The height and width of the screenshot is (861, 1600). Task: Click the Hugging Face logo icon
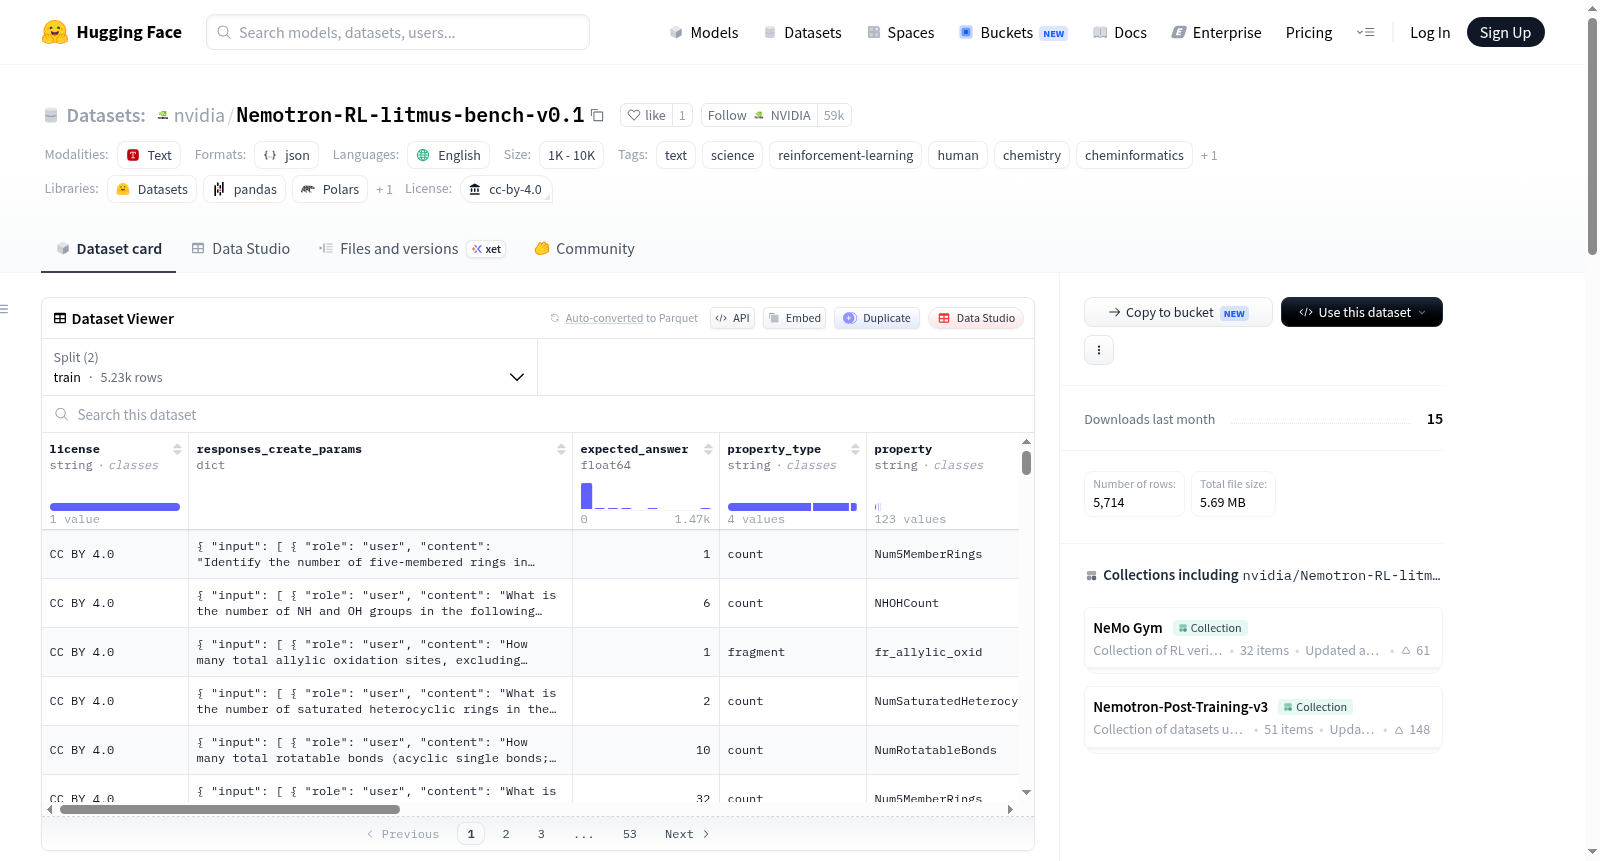[x=55, y=32]
